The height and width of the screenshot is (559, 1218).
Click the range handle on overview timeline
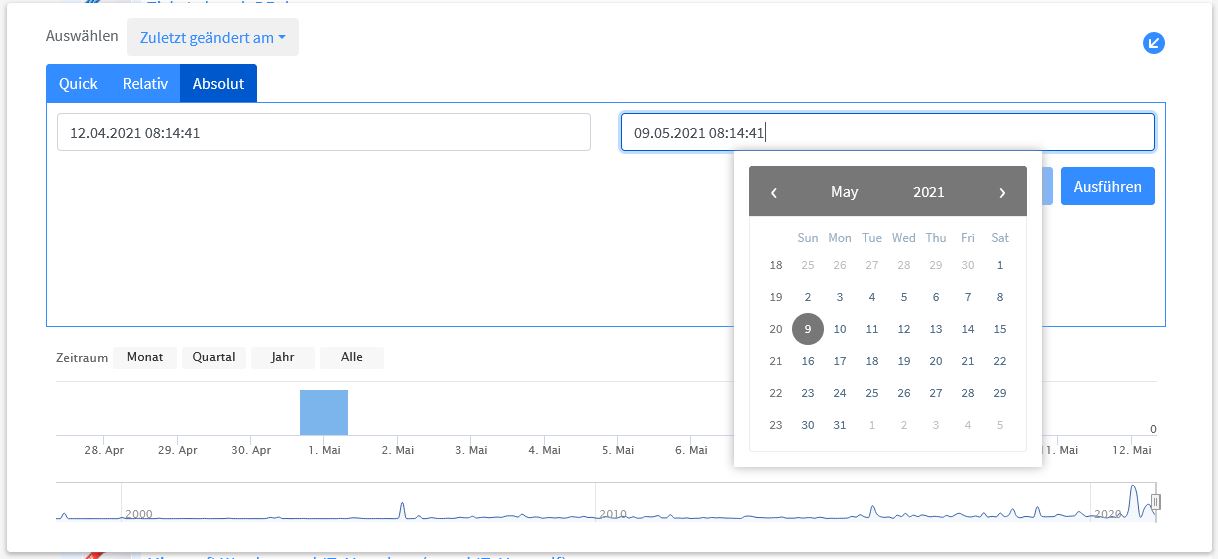pyautogui.click(x=1156, y=502)
